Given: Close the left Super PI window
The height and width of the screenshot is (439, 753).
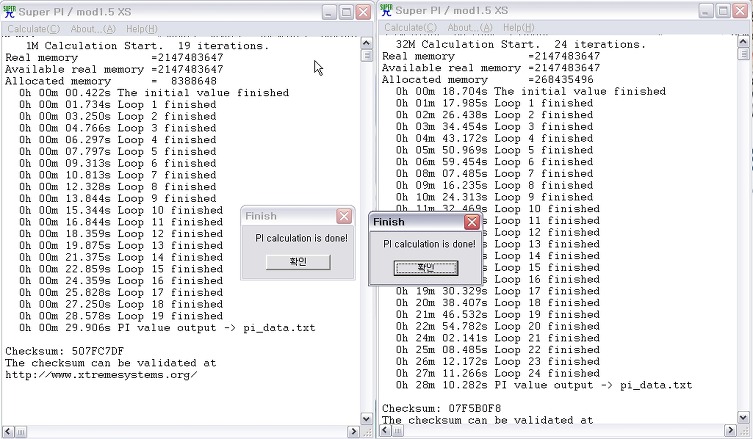Looking at the screenshot, I should tap(364, 12).
